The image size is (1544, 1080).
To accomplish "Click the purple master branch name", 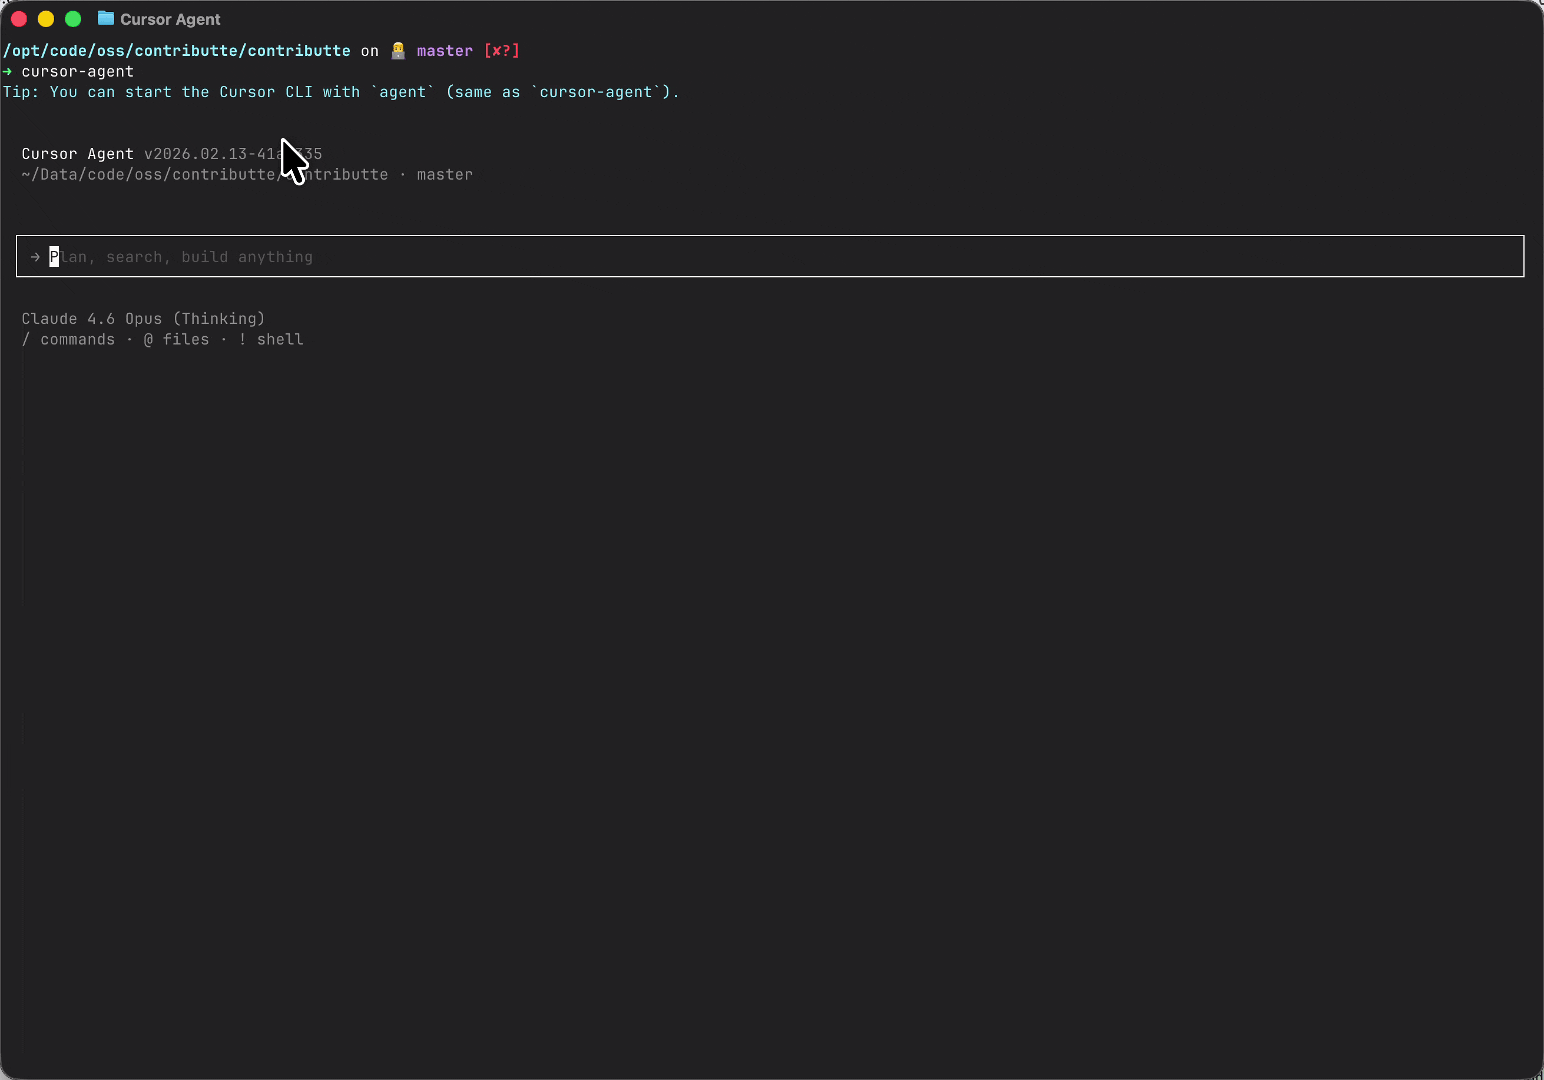I will (x=444, y=51).
